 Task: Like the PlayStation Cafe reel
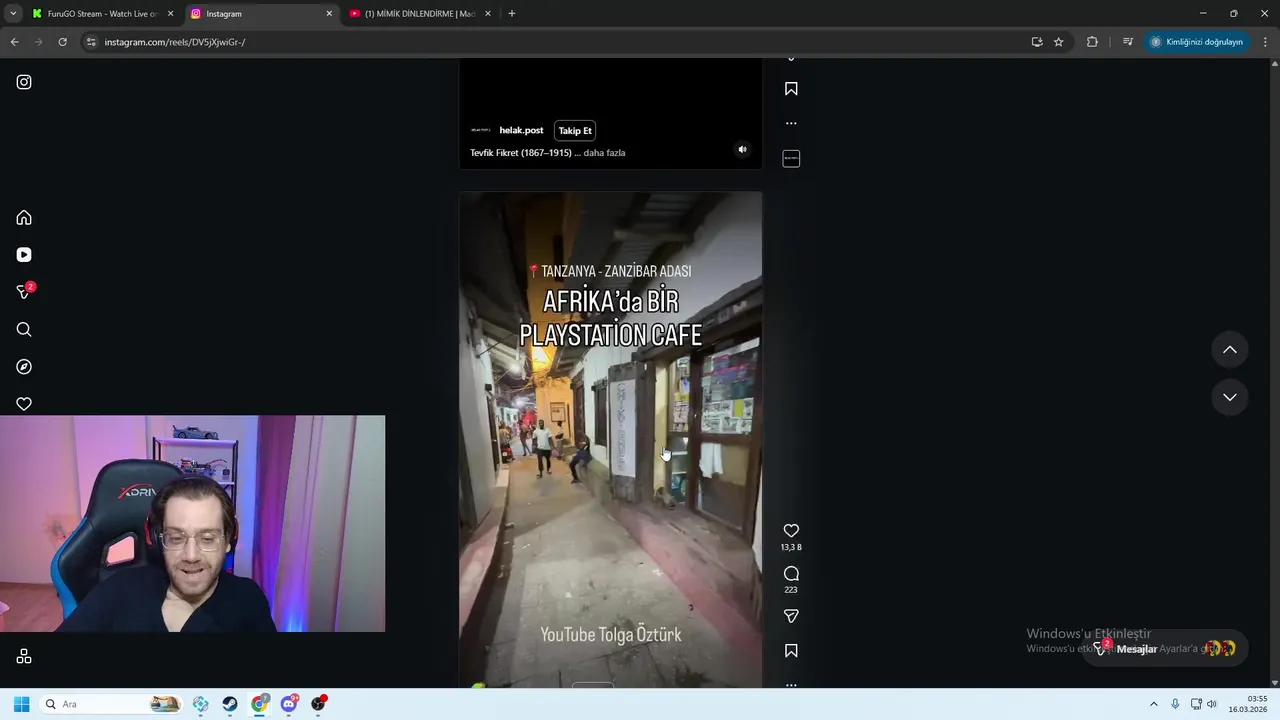coord(791,531)
